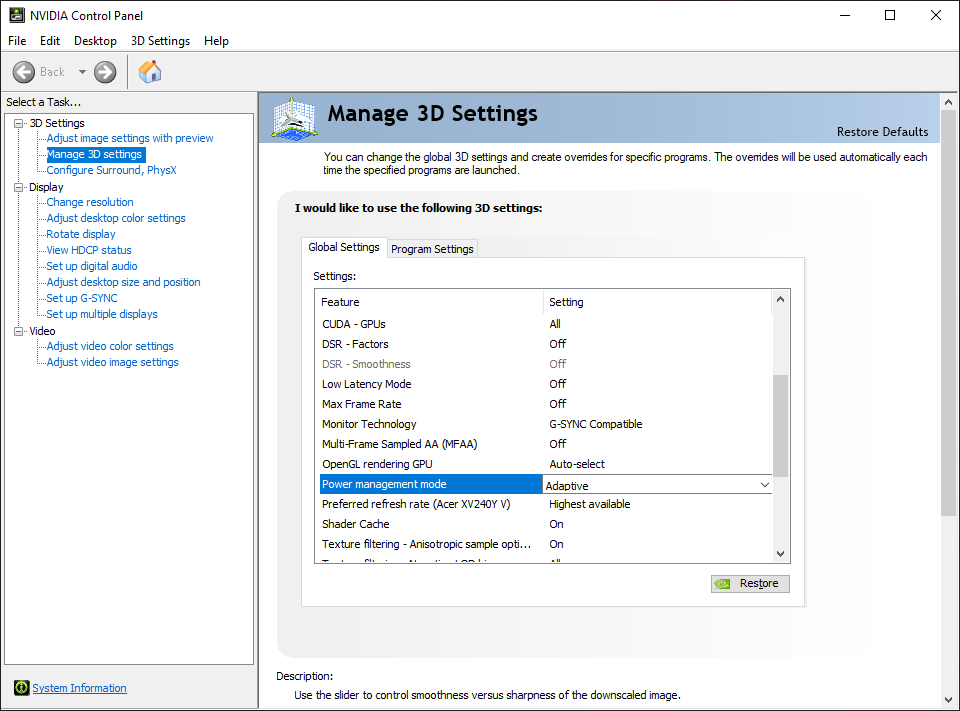Click the Forward arrow icon
This screenshot has width=960, height=711.
pos(105,72)
